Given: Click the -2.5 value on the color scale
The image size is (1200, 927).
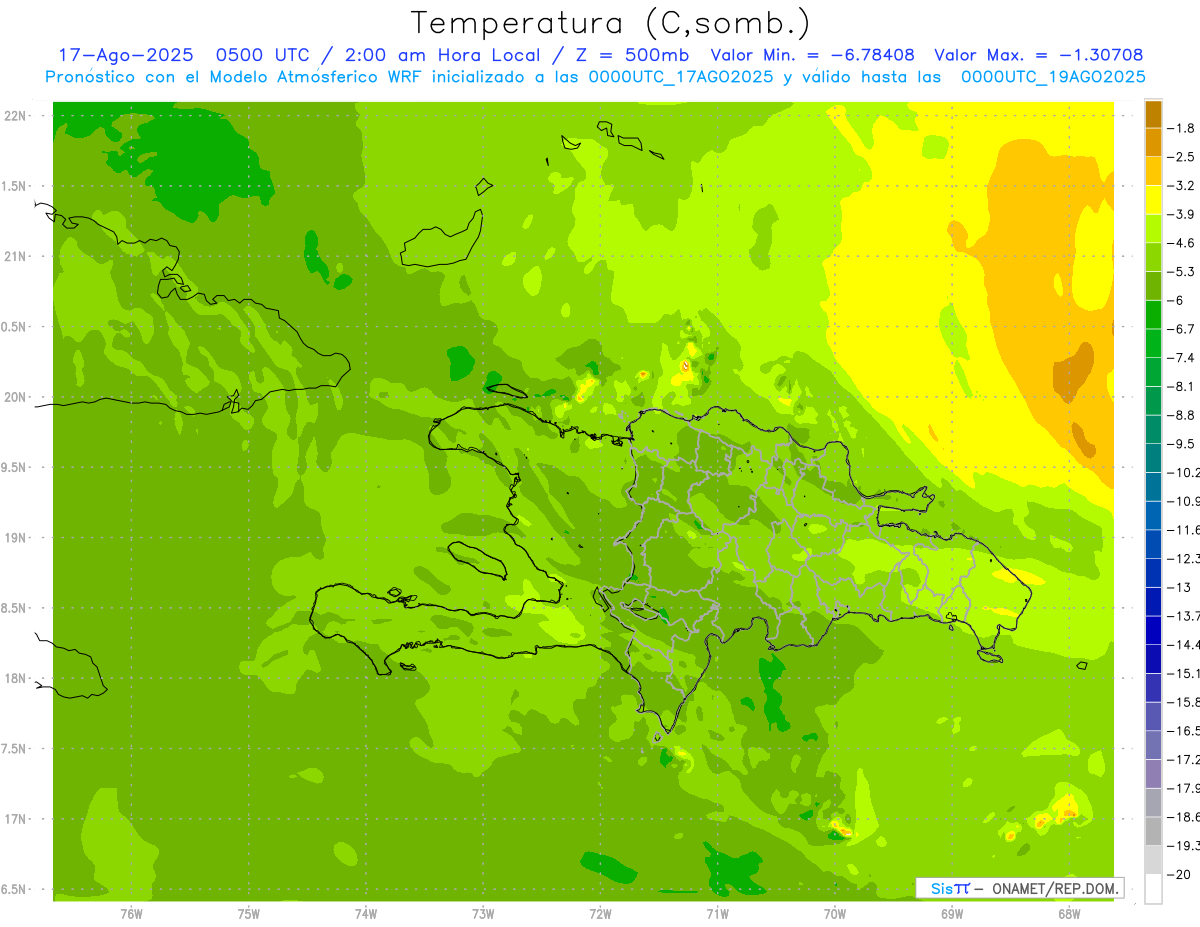Looking at the screenshot, I should tap(1183, 157).
